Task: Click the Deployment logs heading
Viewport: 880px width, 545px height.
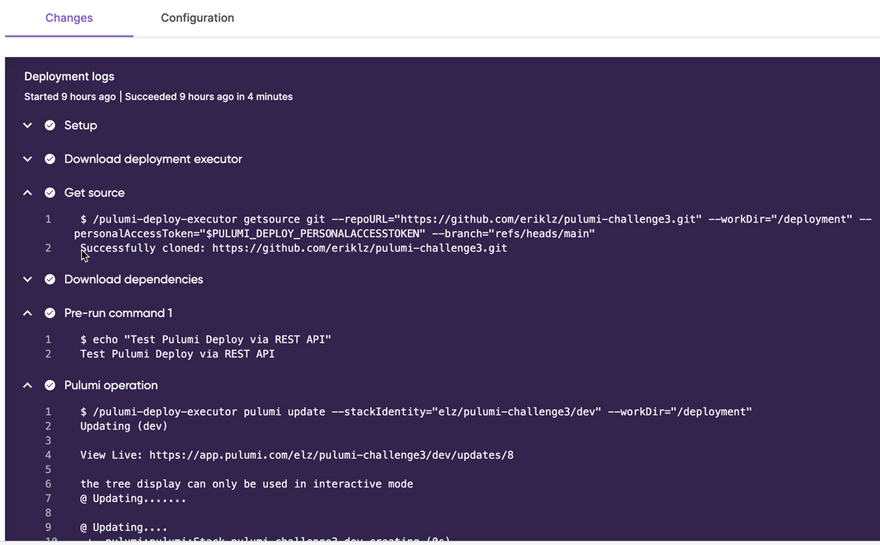Action: 69,76
